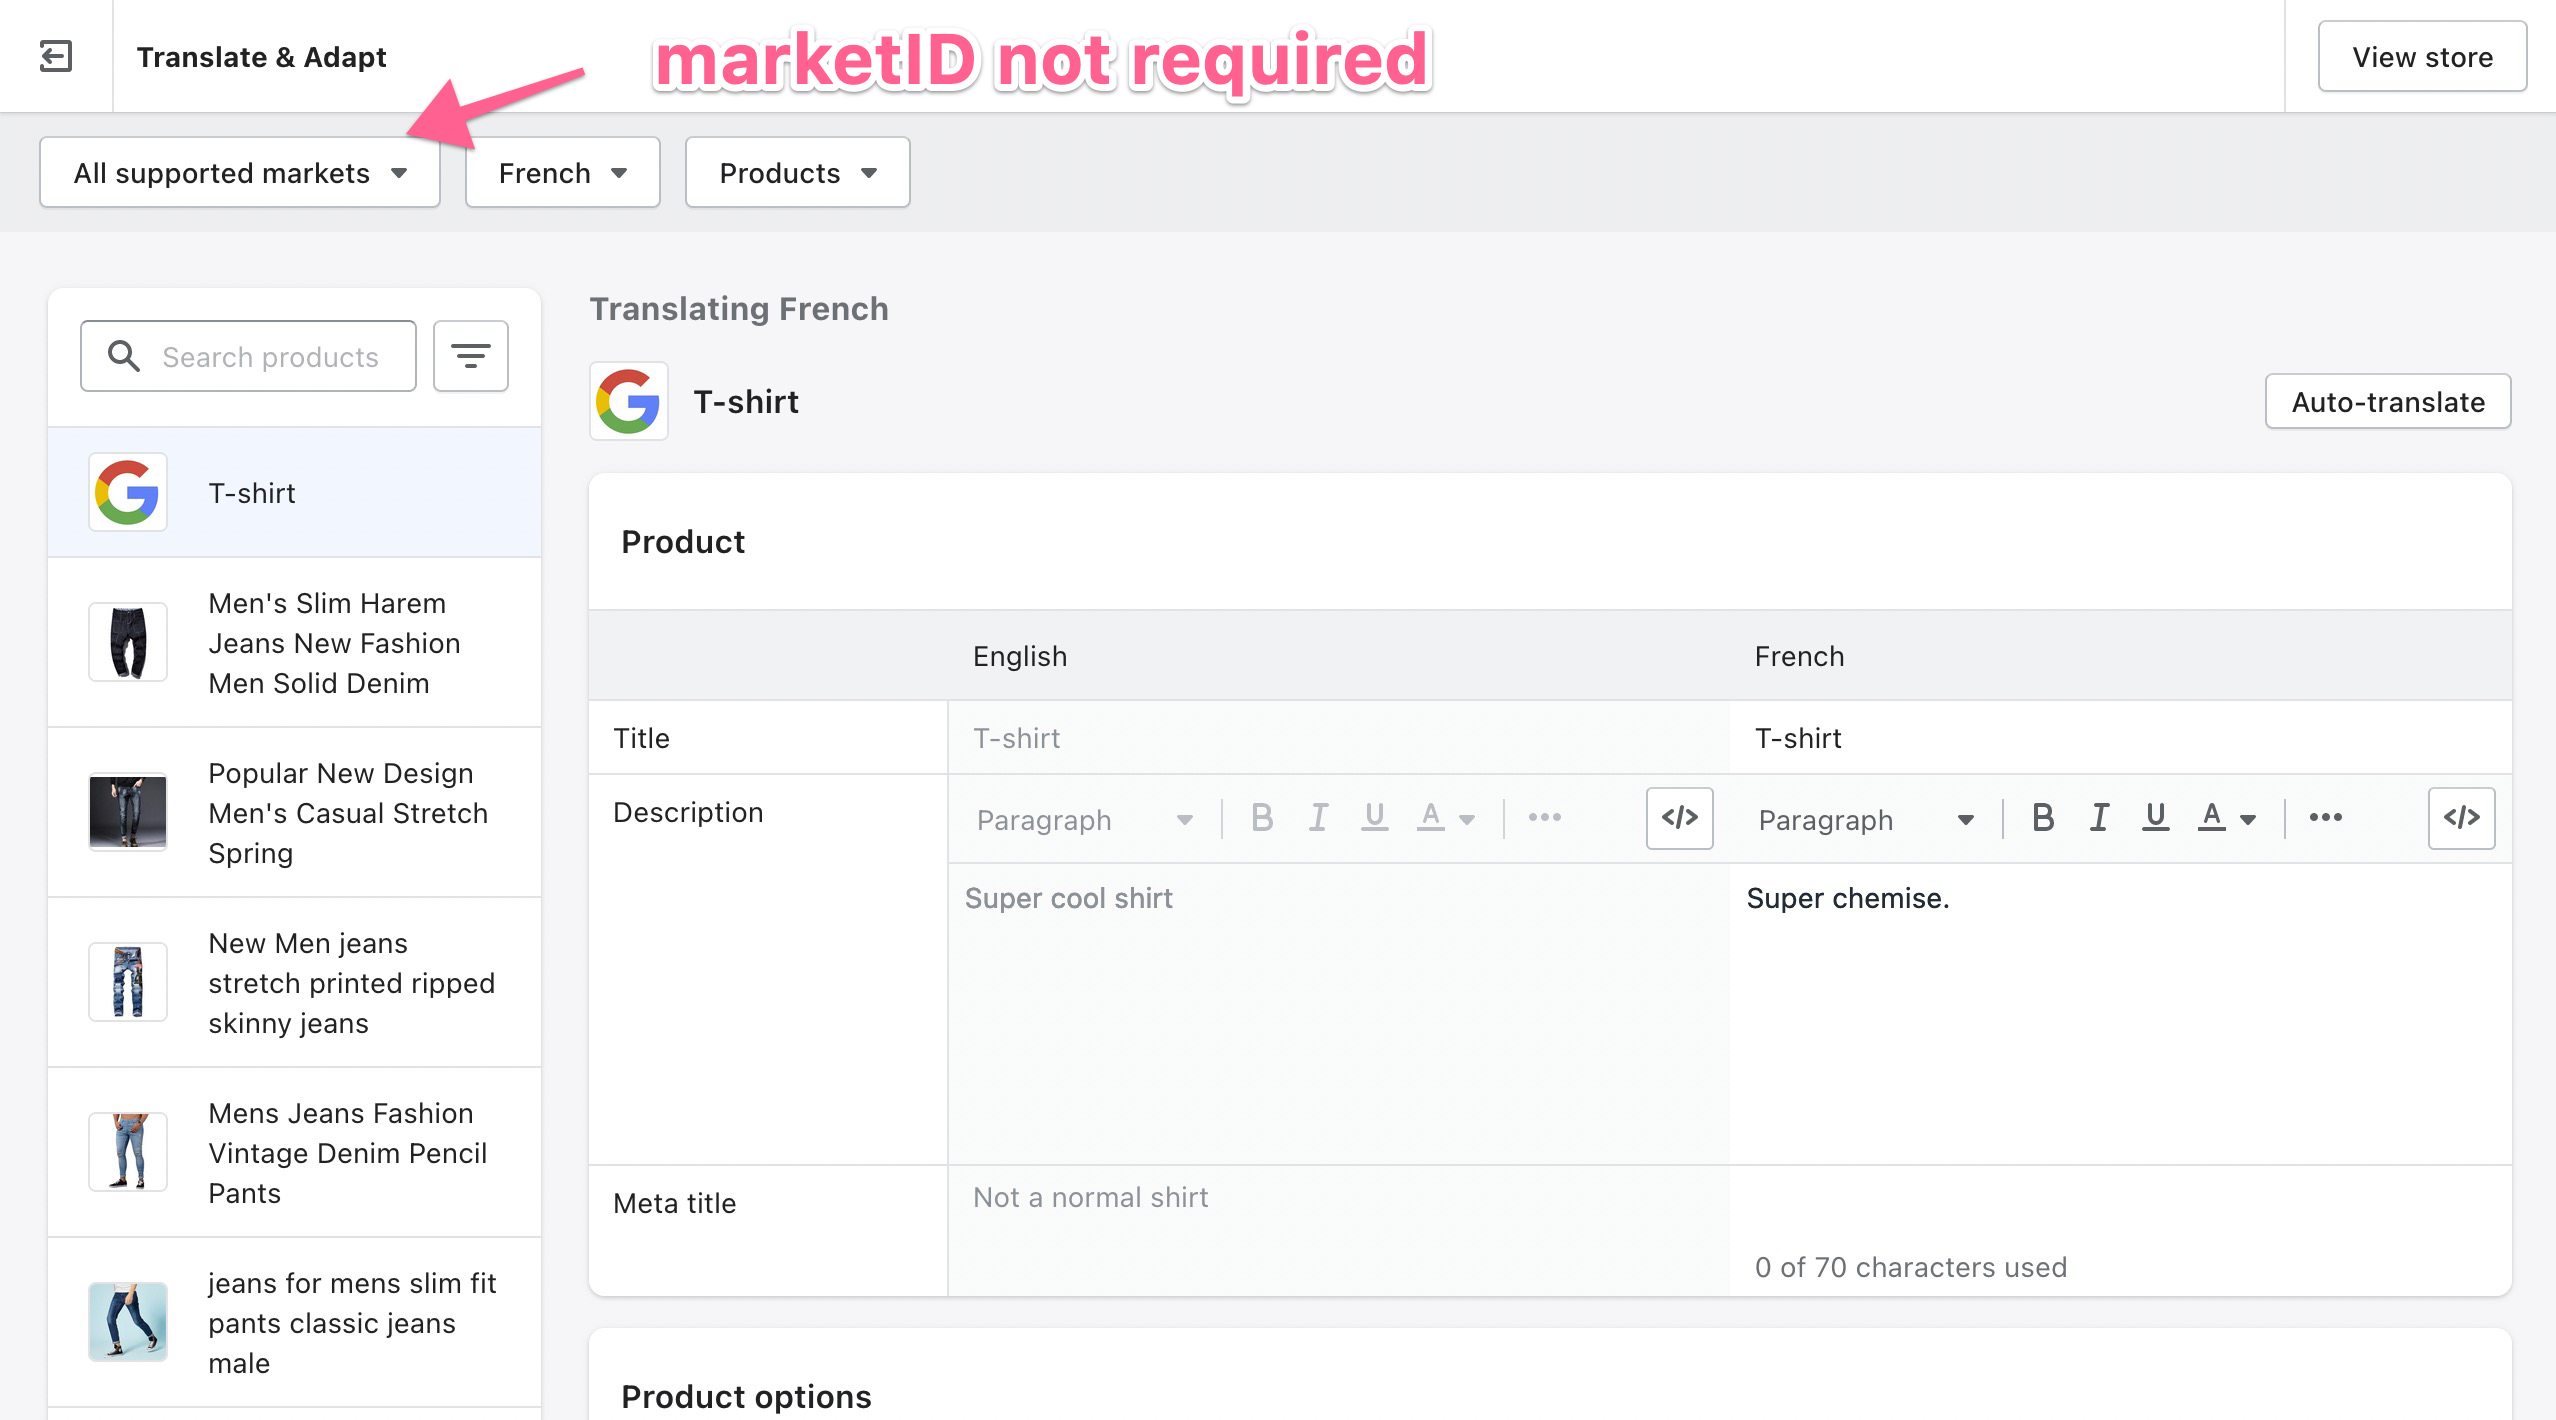Screen dimensions: 2556x1420
Task: Show HTML view of English description
Action: click(x=1679, y=818)
